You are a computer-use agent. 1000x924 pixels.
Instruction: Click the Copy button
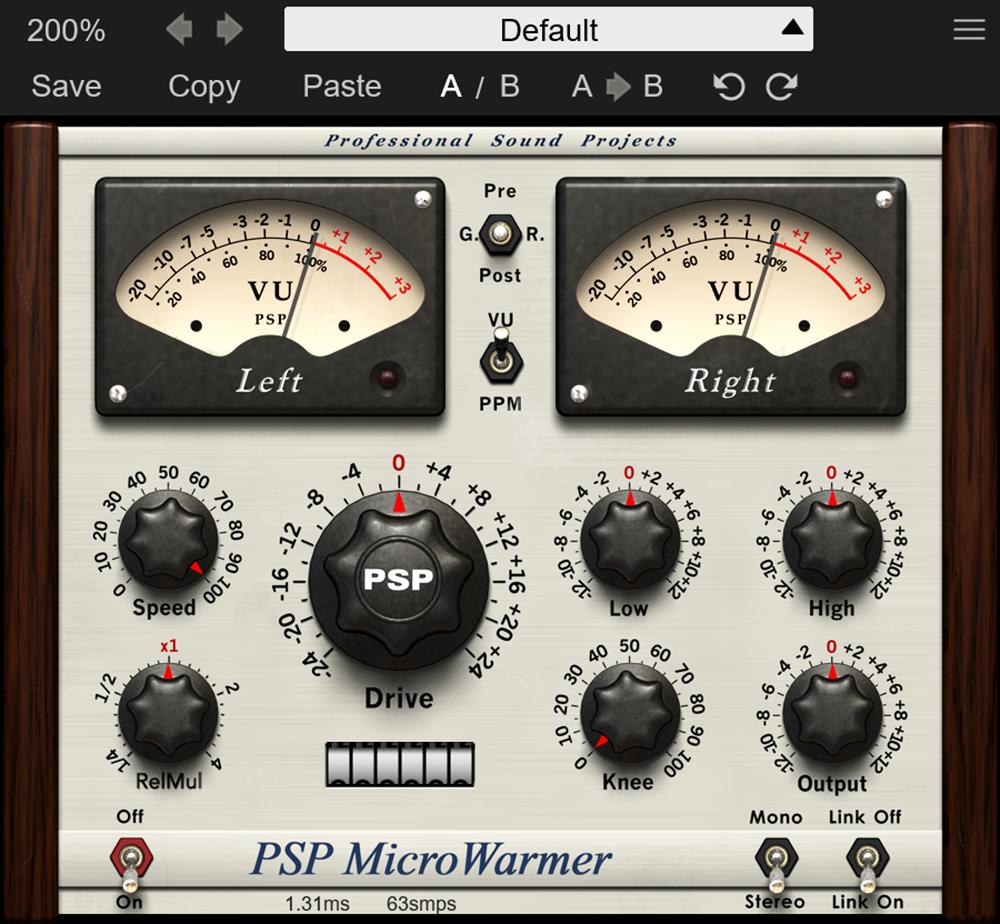(x=204, y=87)
